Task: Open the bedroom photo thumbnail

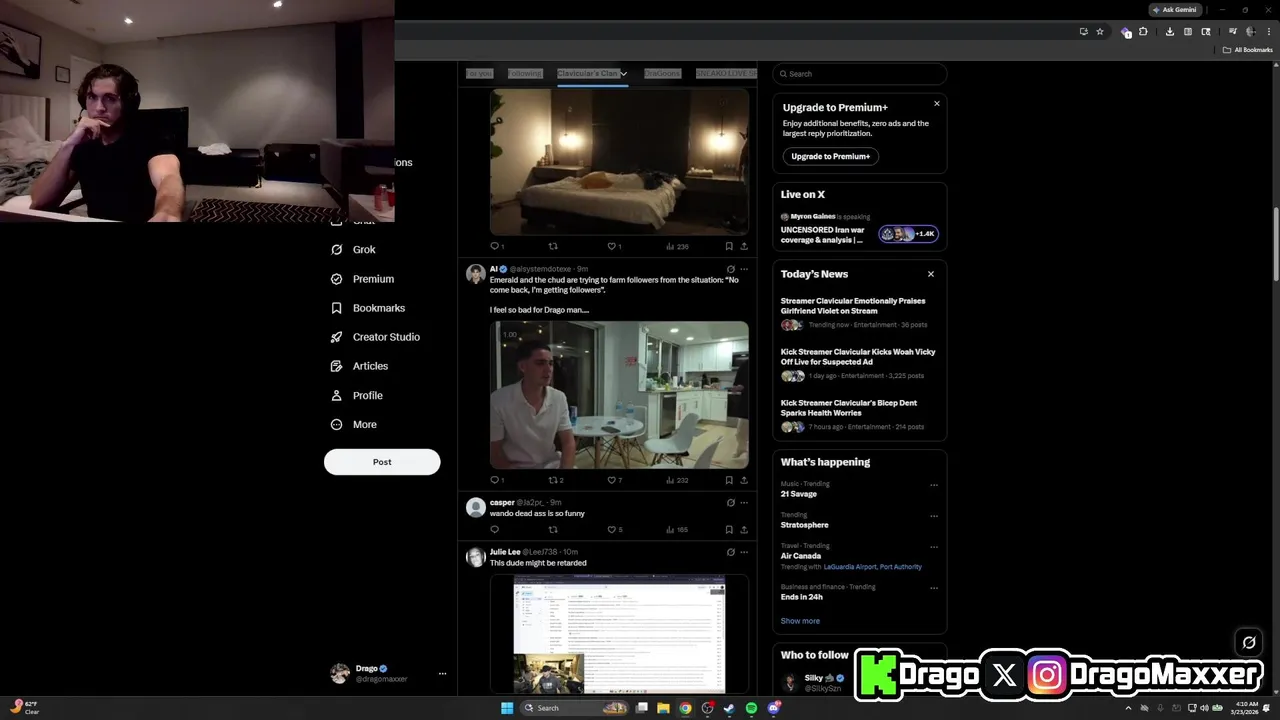Action: click(619, 162)
